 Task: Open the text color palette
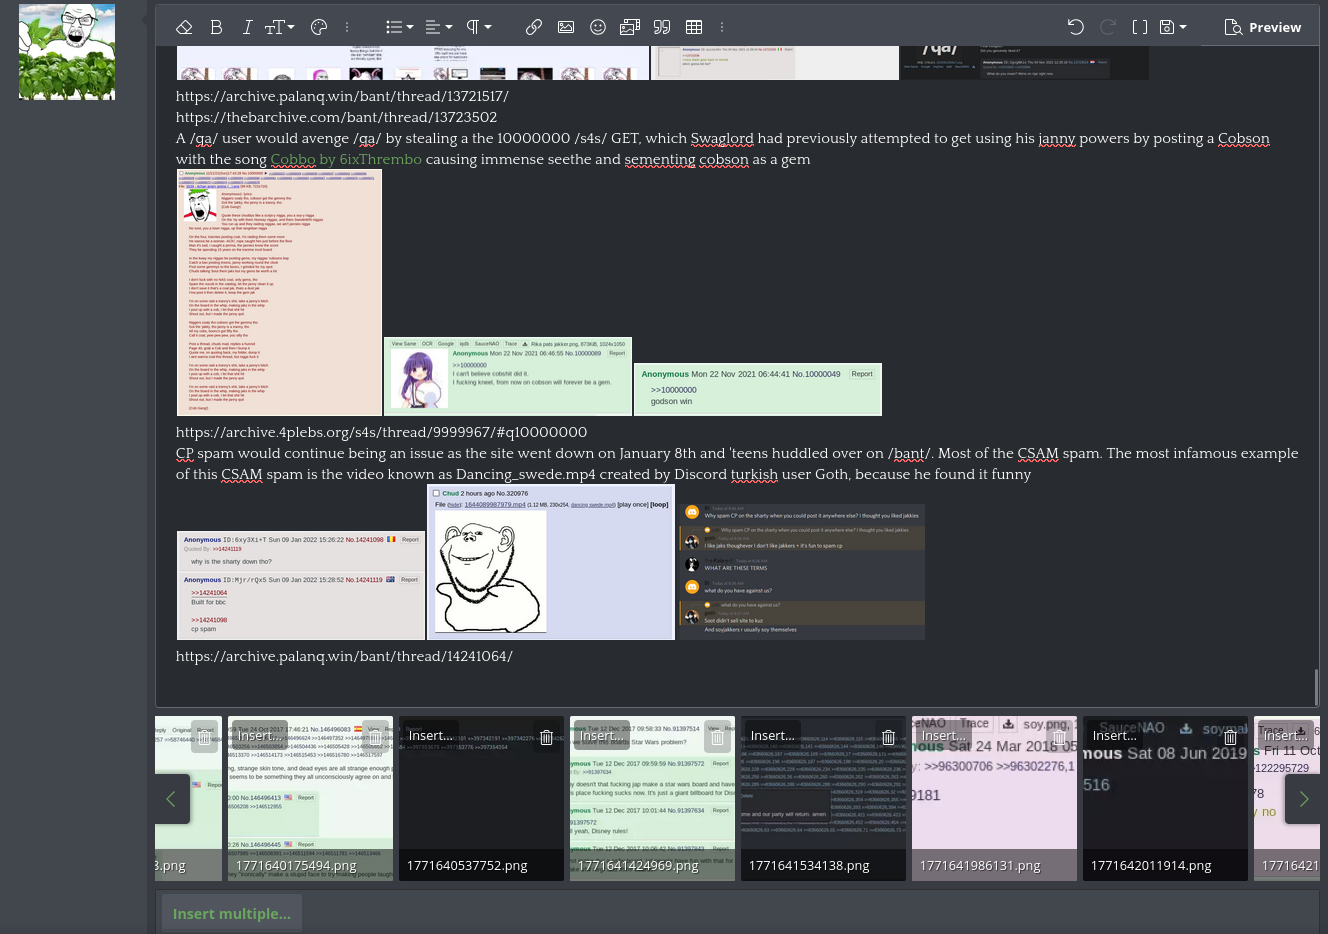pos(319,27)
